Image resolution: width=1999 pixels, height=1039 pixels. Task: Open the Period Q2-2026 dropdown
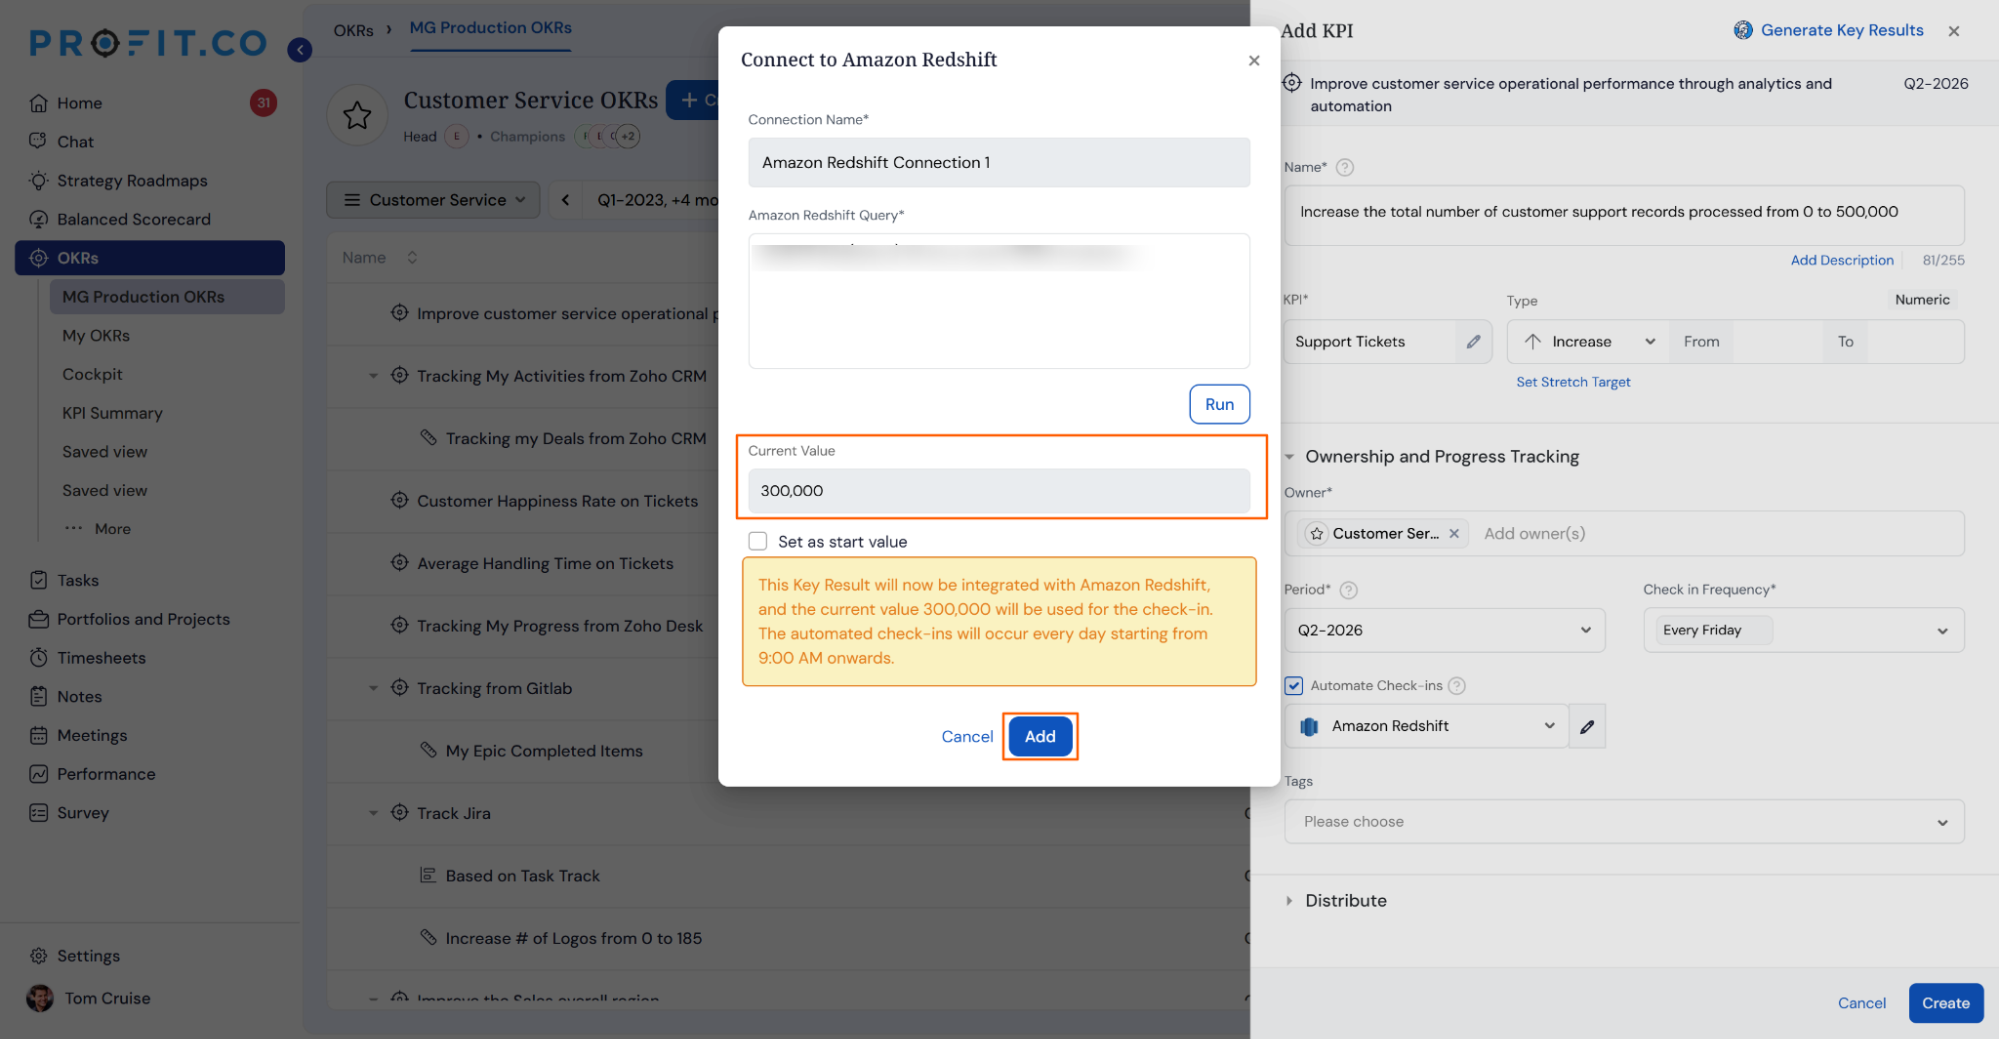click(x=1444, y=631)
